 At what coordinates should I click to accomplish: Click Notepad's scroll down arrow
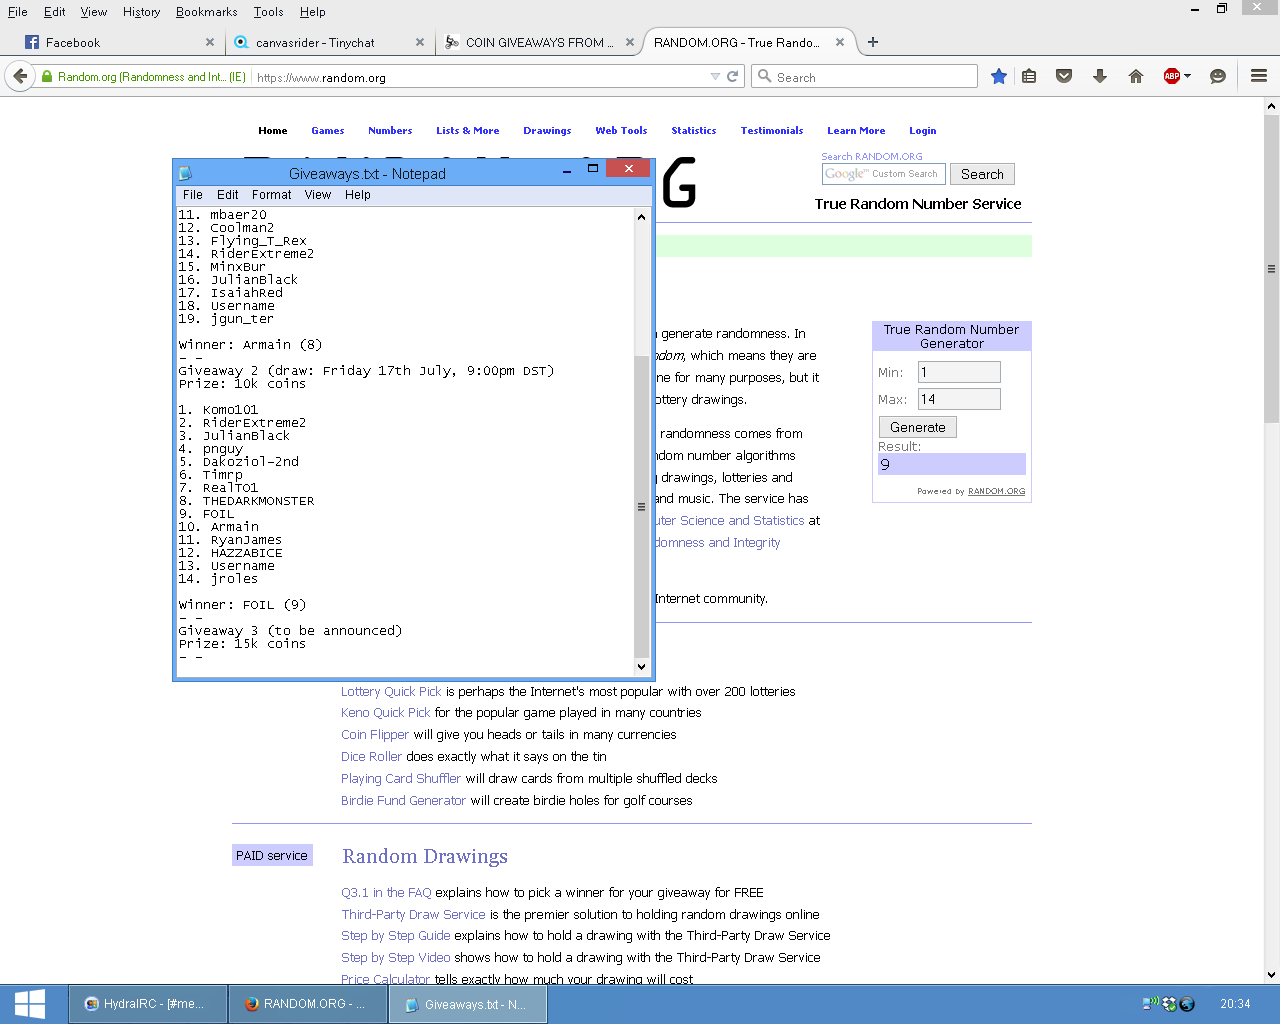click(641, 666)
